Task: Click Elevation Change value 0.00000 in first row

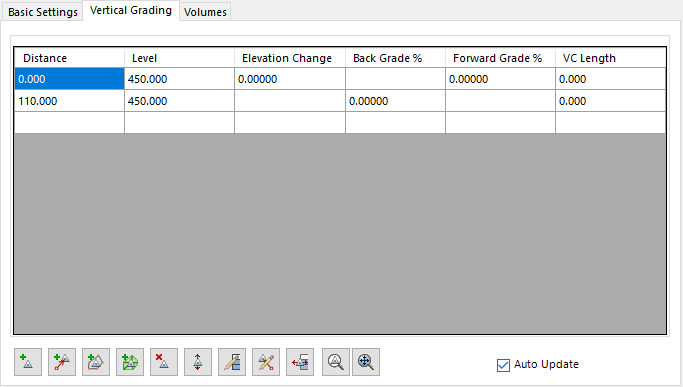Action: coord(290,79)
